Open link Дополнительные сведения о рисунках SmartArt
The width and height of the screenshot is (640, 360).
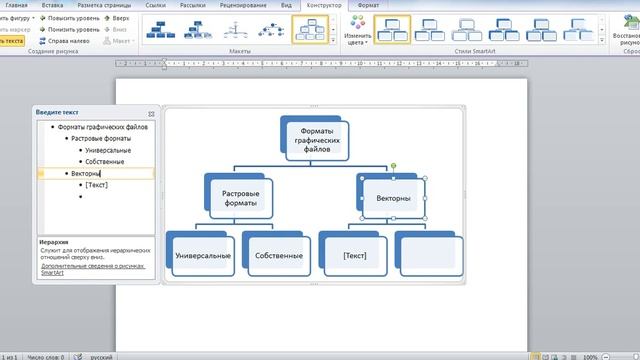click(x=93, y=269)
